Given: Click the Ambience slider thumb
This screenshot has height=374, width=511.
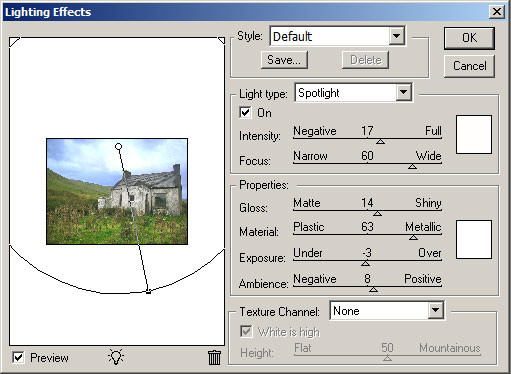Looking at the screenshot, I should click(373, 289).
